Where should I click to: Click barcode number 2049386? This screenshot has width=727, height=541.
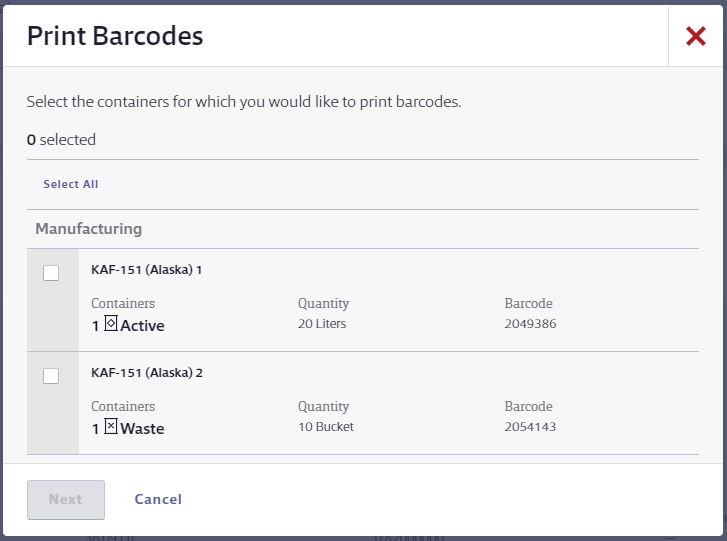click(530, 324)
